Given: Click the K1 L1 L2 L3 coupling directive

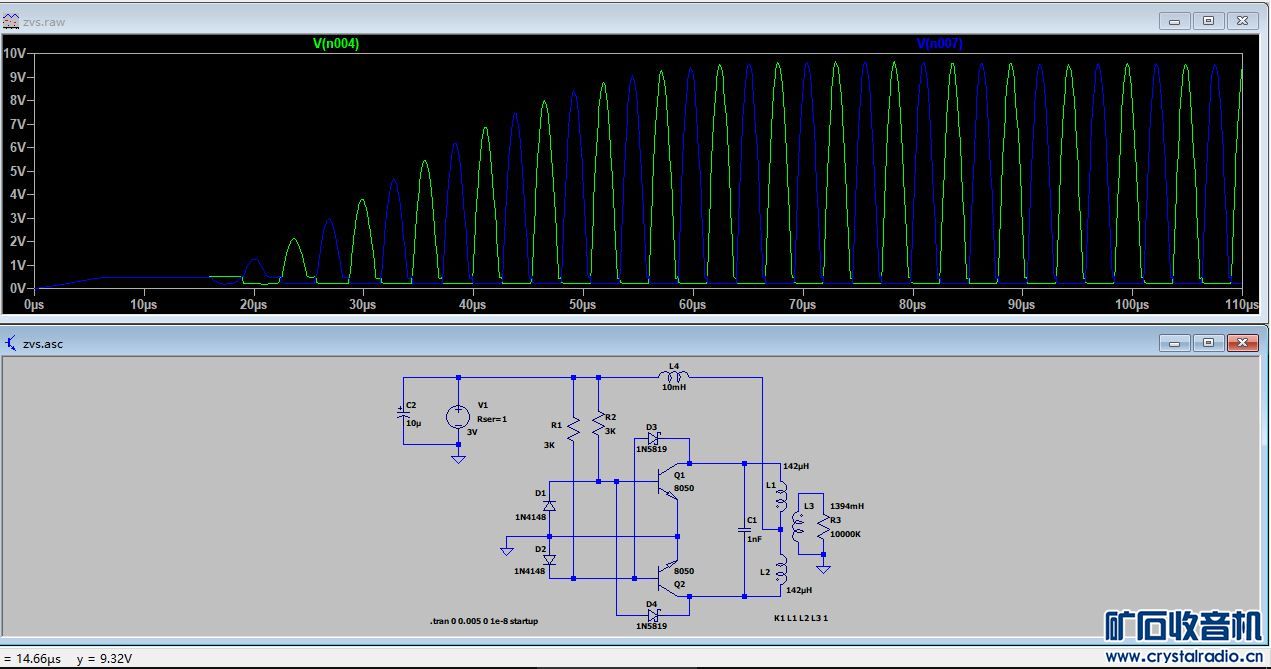Looking at the screenshot, I should coord(800,618).
